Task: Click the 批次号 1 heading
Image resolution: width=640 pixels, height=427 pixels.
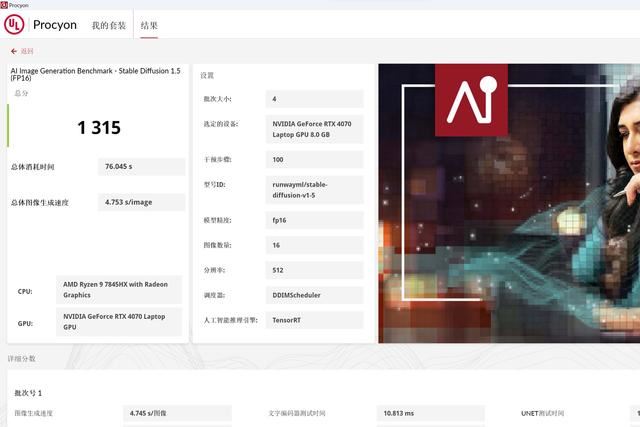Action: click(28, 393)
